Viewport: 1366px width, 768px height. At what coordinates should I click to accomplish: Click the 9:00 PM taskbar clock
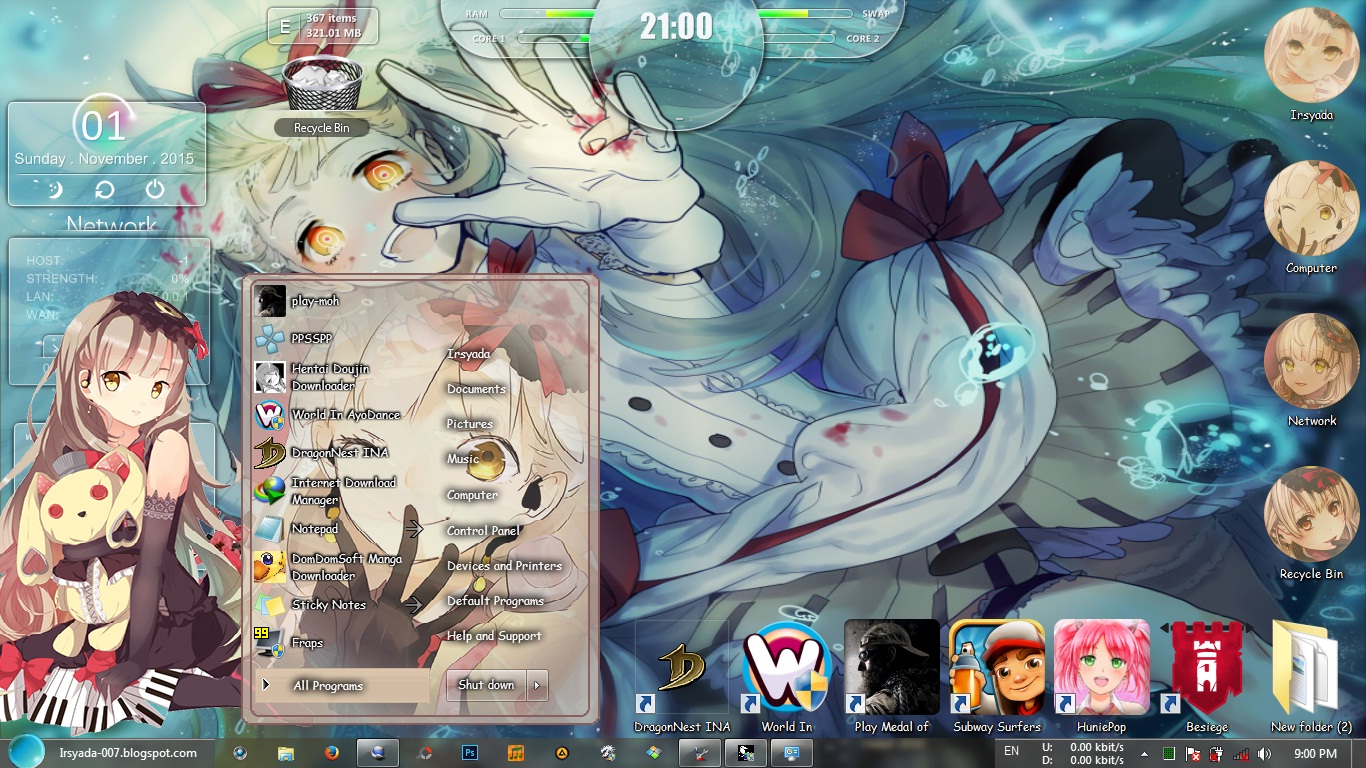tap(1314, 753)
